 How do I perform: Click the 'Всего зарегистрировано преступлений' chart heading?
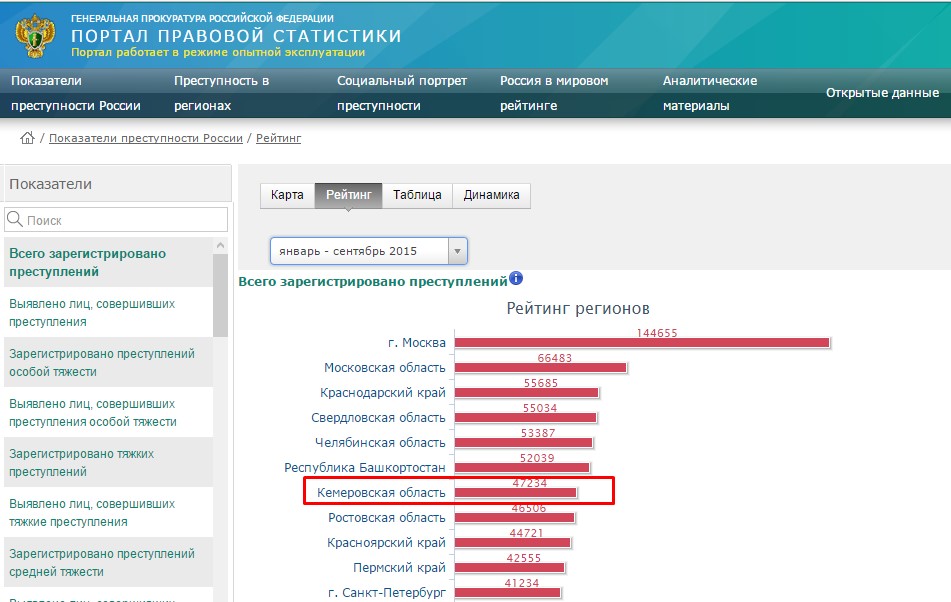[x=373, y=281]
